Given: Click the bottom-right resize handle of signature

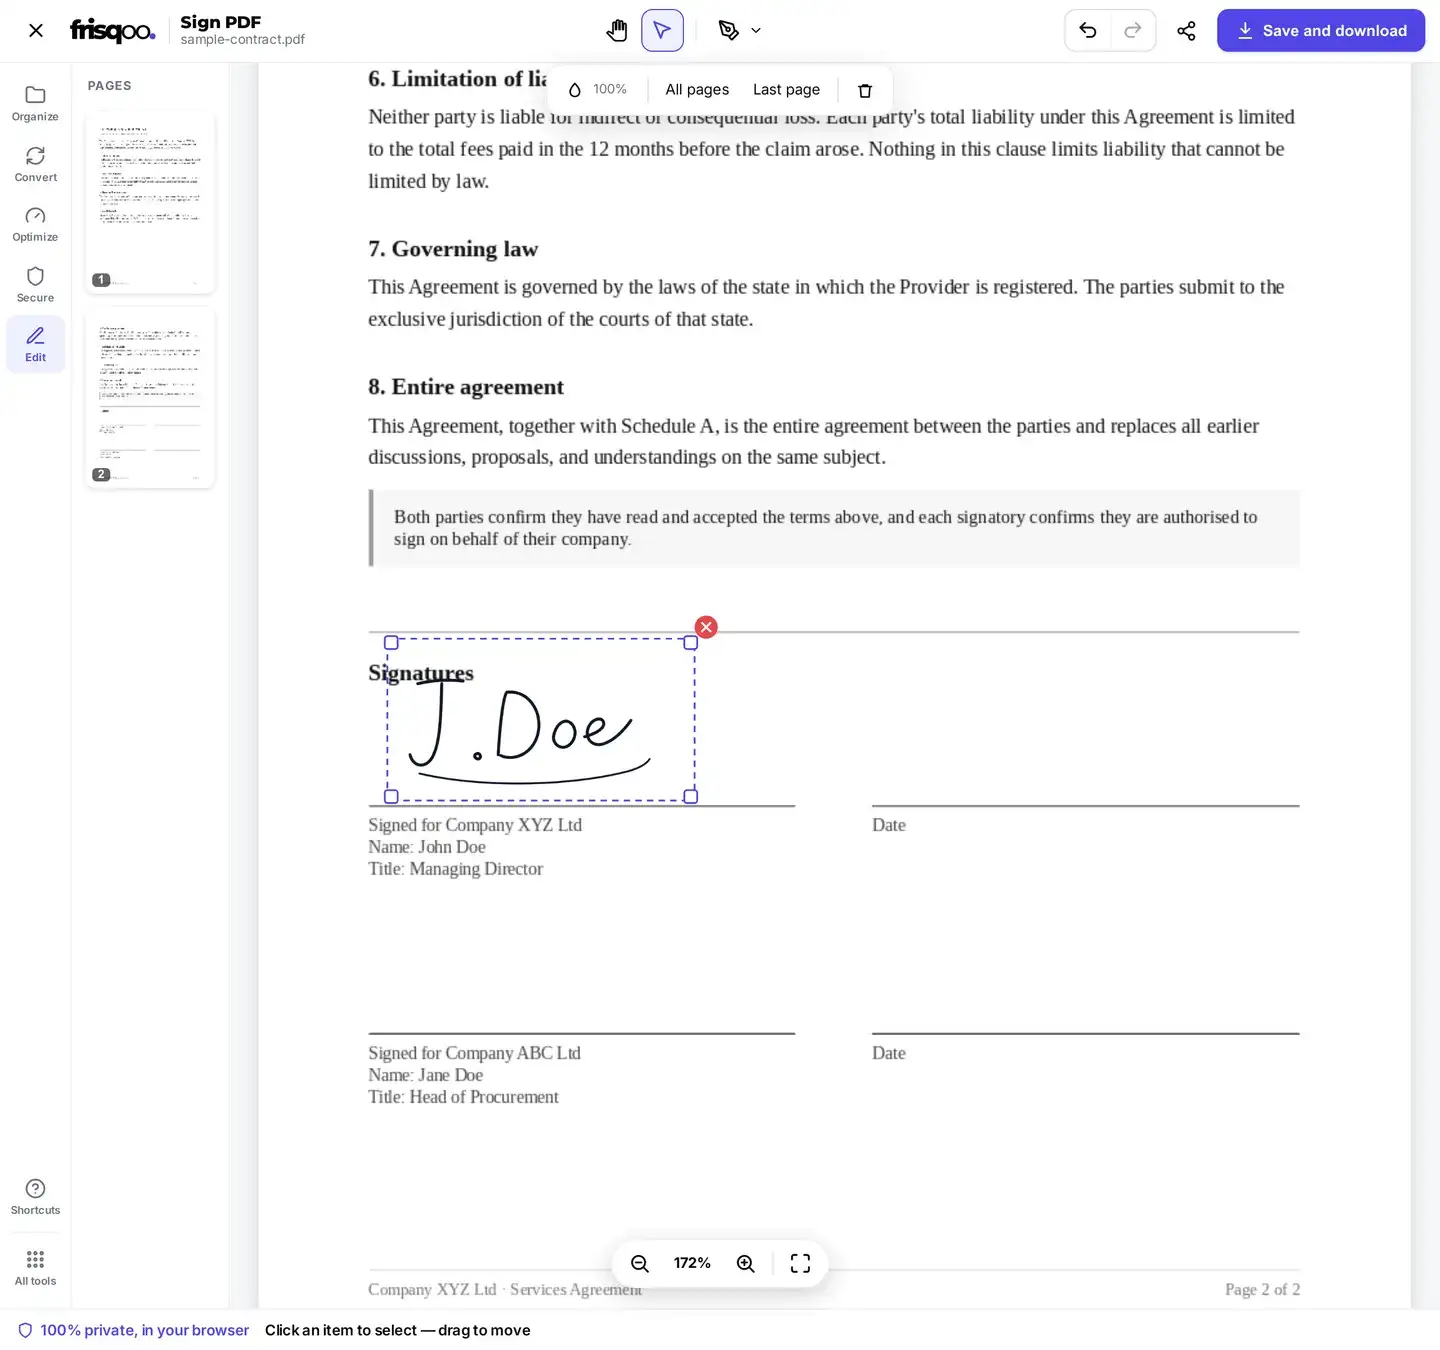Looking at the screenshot, I should click(690, 797).
